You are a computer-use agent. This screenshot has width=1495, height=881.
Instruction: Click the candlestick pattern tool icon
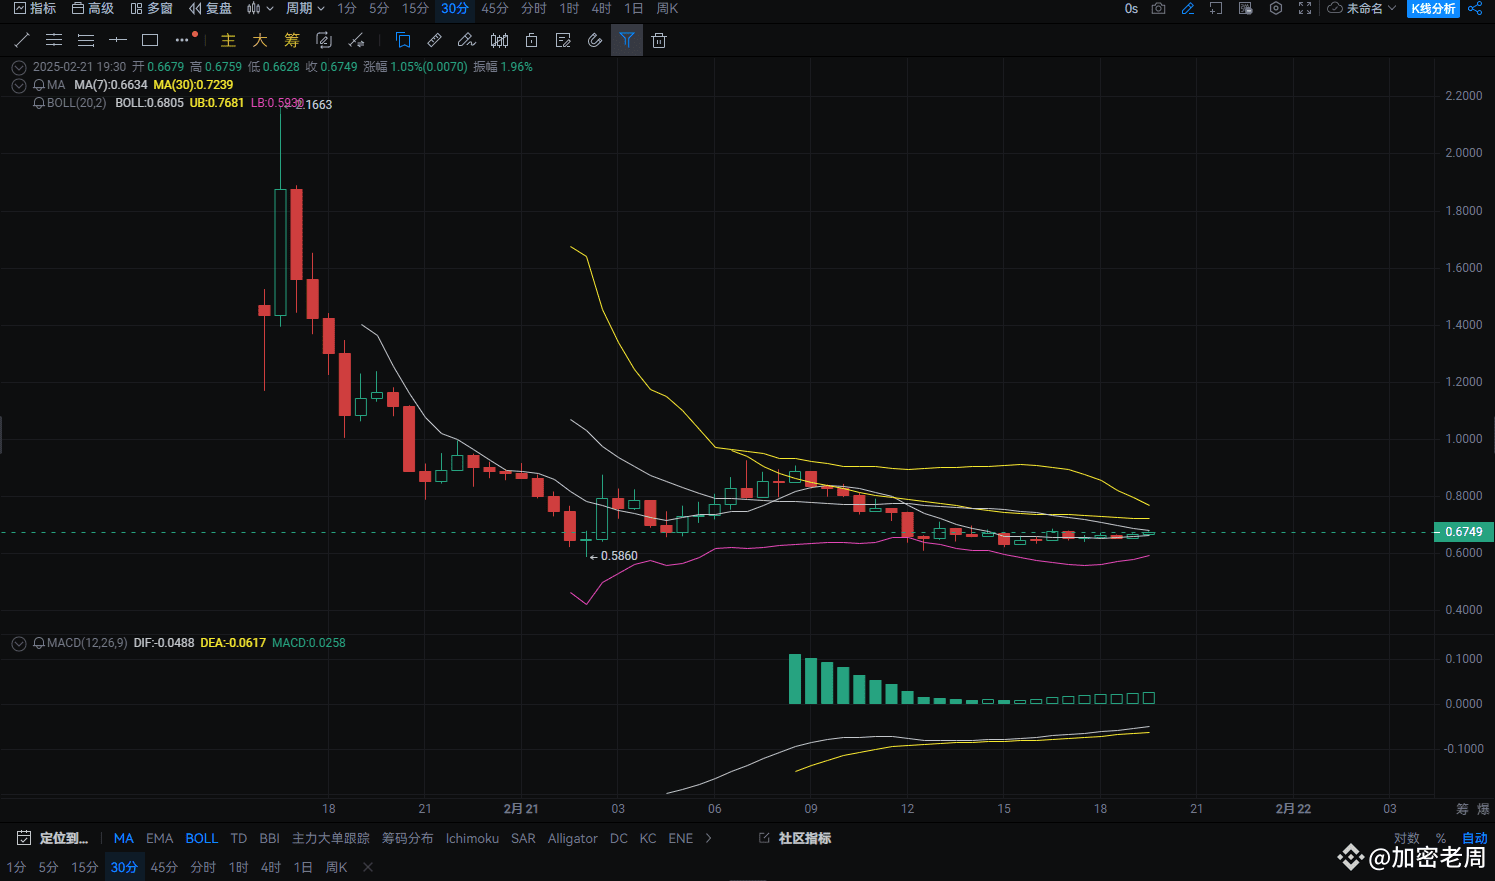coord(499,40)
